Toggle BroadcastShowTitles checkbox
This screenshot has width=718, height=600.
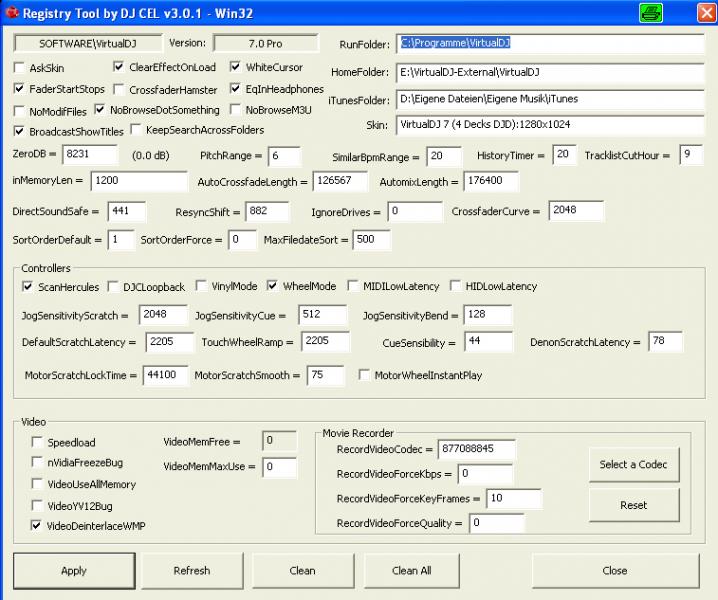19,131
